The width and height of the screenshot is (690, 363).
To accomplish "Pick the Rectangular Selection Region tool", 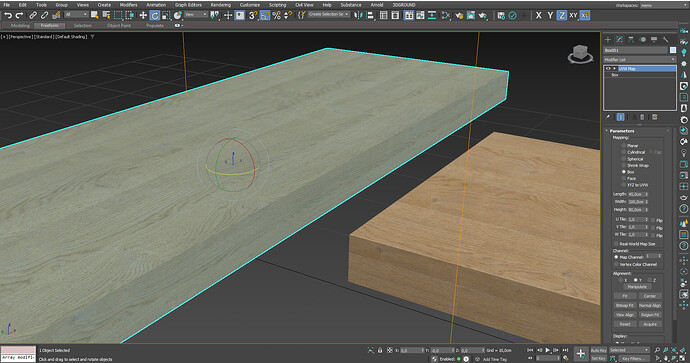I will (118, 15).
